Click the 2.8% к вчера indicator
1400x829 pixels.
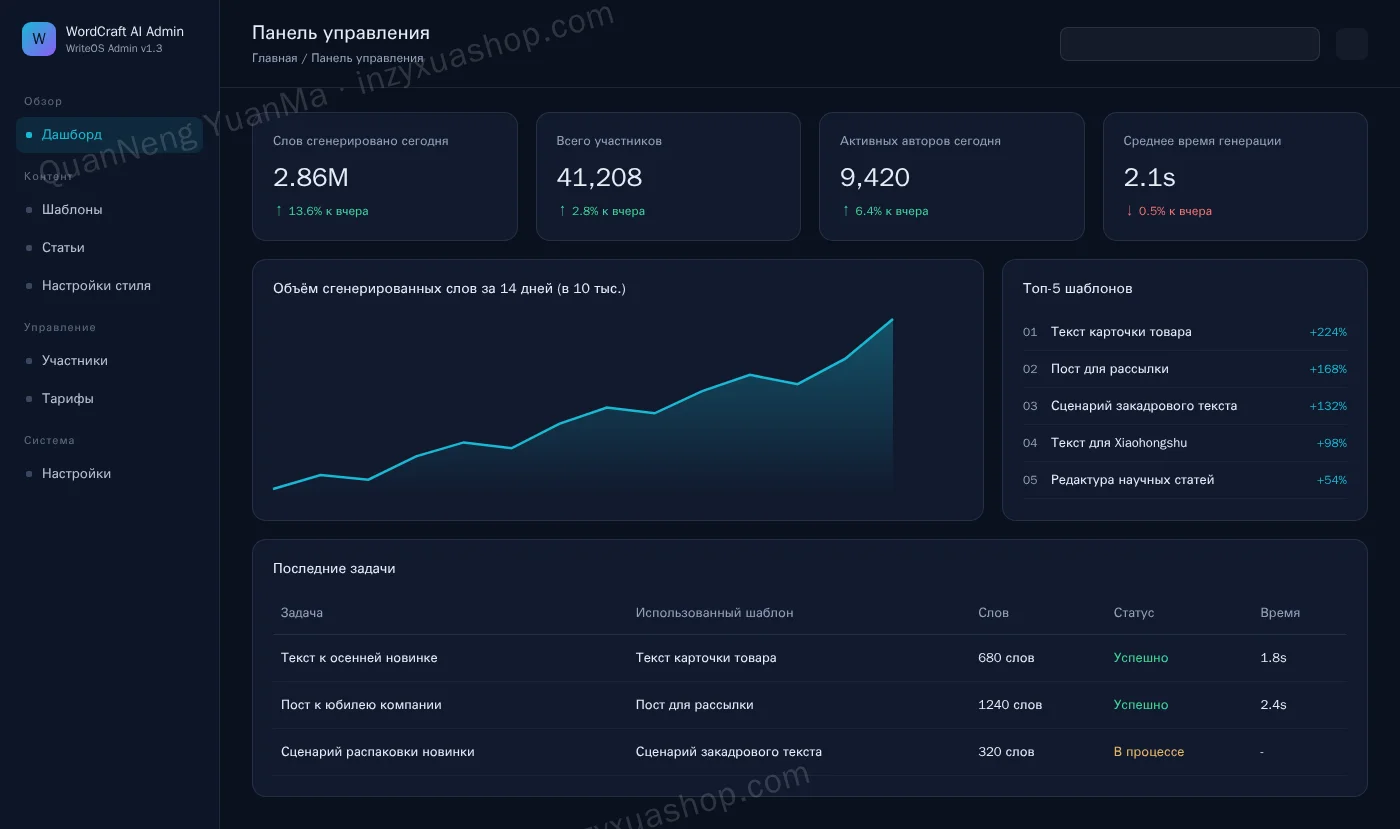point(601,211)
